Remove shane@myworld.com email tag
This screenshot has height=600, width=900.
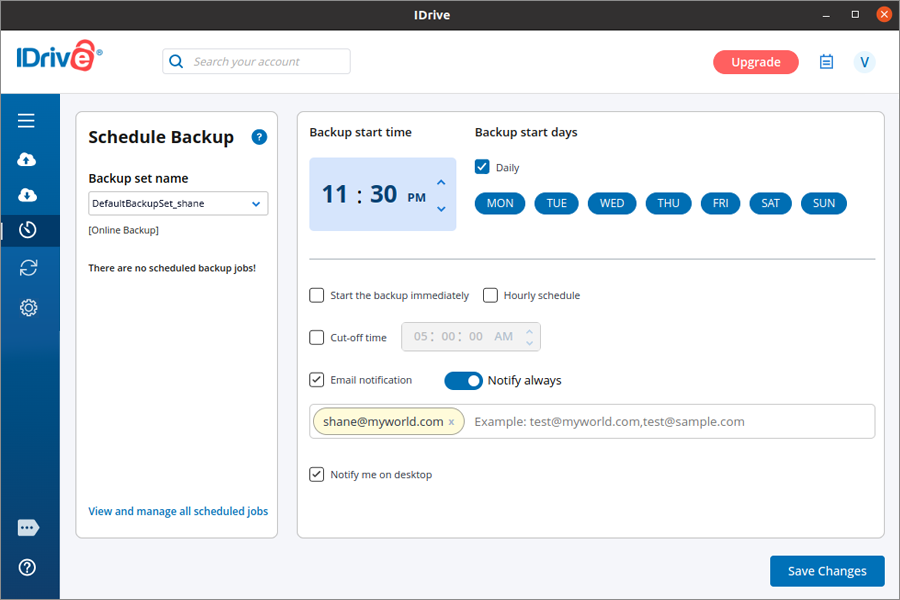pos(451,422)
